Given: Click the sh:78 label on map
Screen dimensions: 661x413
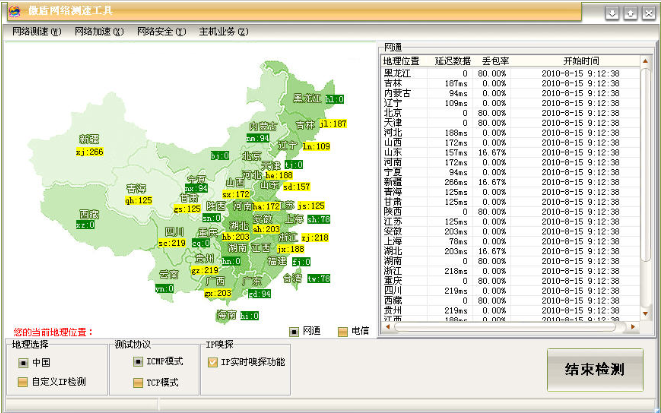Looking at the screenshot, I should point(319,219).
